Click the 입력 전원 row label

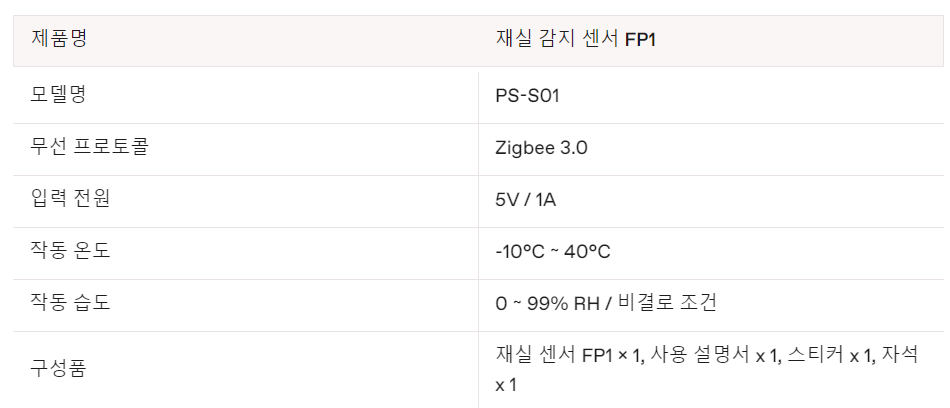pyautogui.click(x=71, y=199)
